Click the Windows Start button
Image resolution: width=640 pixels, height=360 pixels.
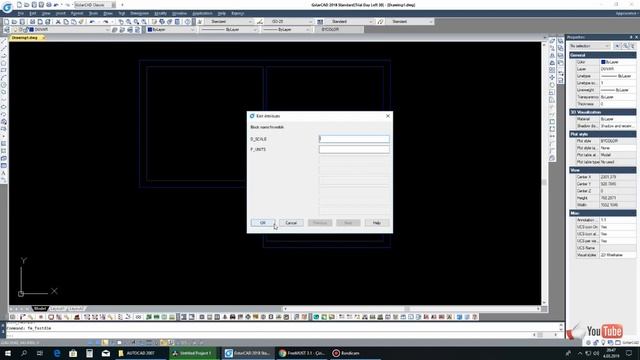click(8, 353)
